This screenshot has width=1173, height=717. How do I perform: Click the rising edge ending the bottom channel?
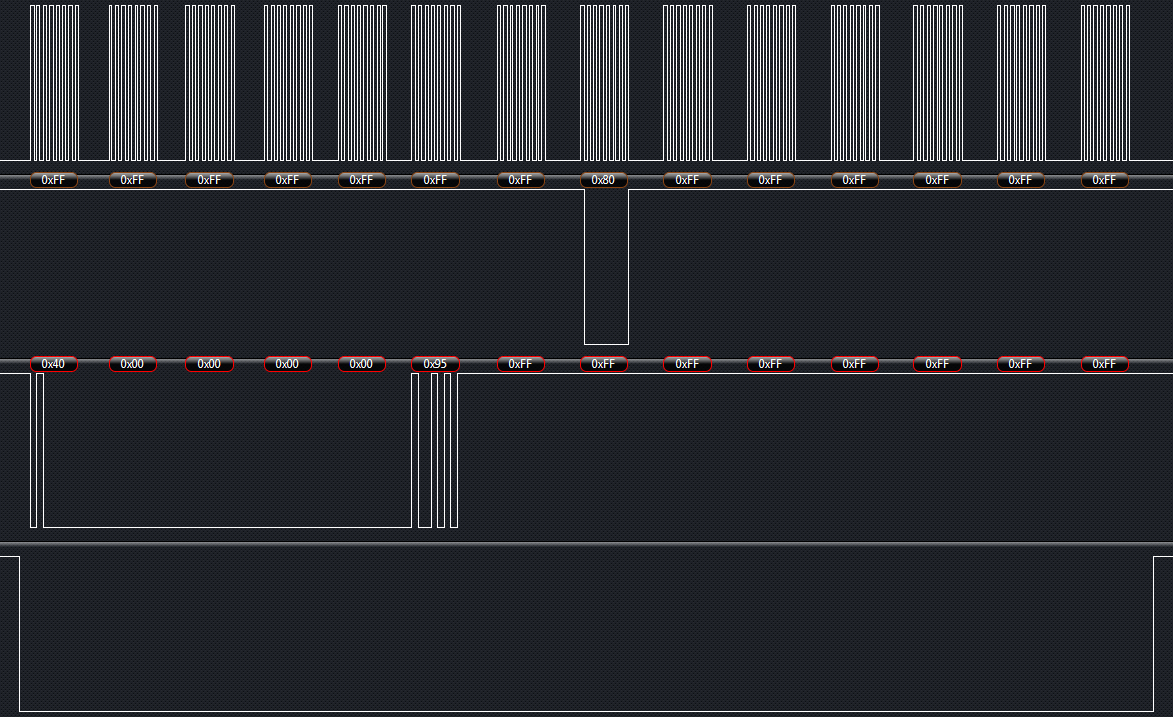tap(1153, 634)
